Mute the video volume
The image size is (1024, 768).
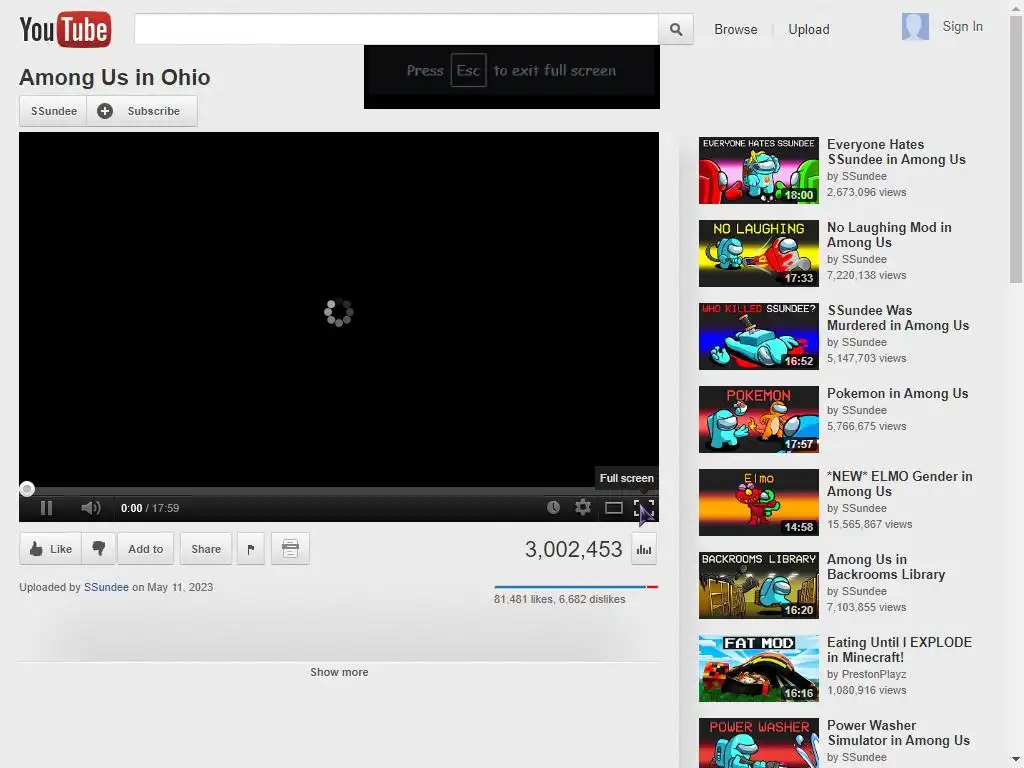click(x=90, y=508)
